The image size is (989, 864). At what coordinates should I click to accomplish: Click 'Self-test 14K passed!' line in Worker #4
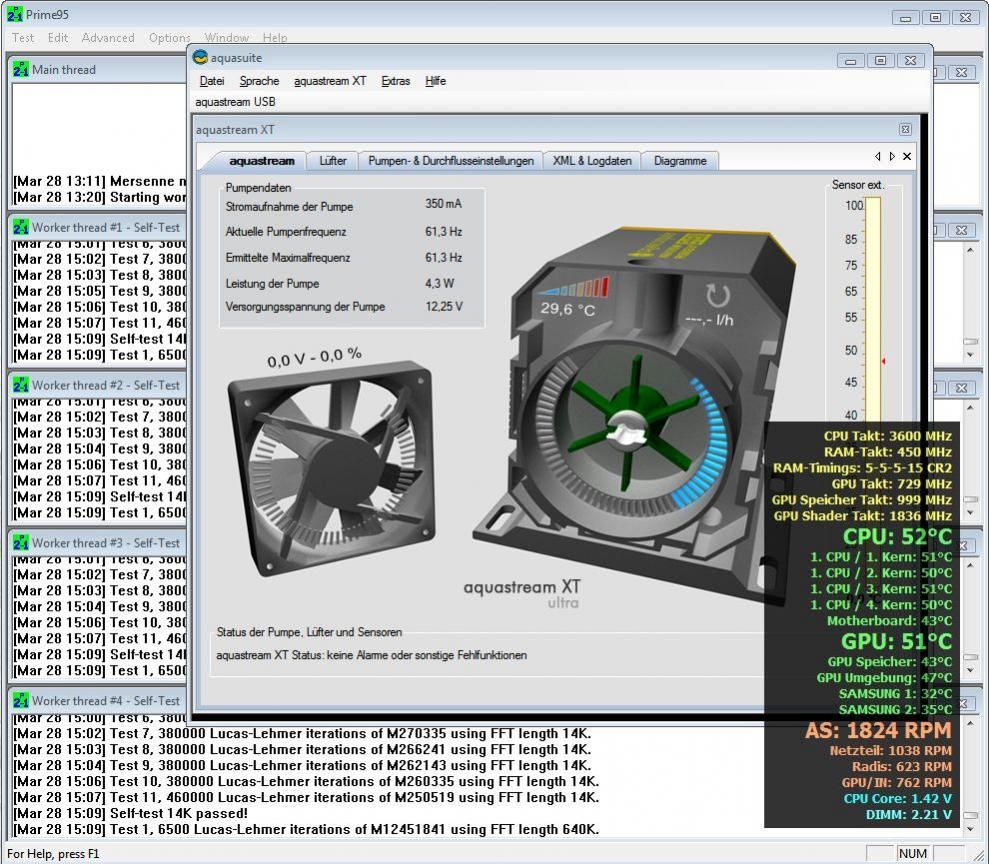click(x=131, y=813)
